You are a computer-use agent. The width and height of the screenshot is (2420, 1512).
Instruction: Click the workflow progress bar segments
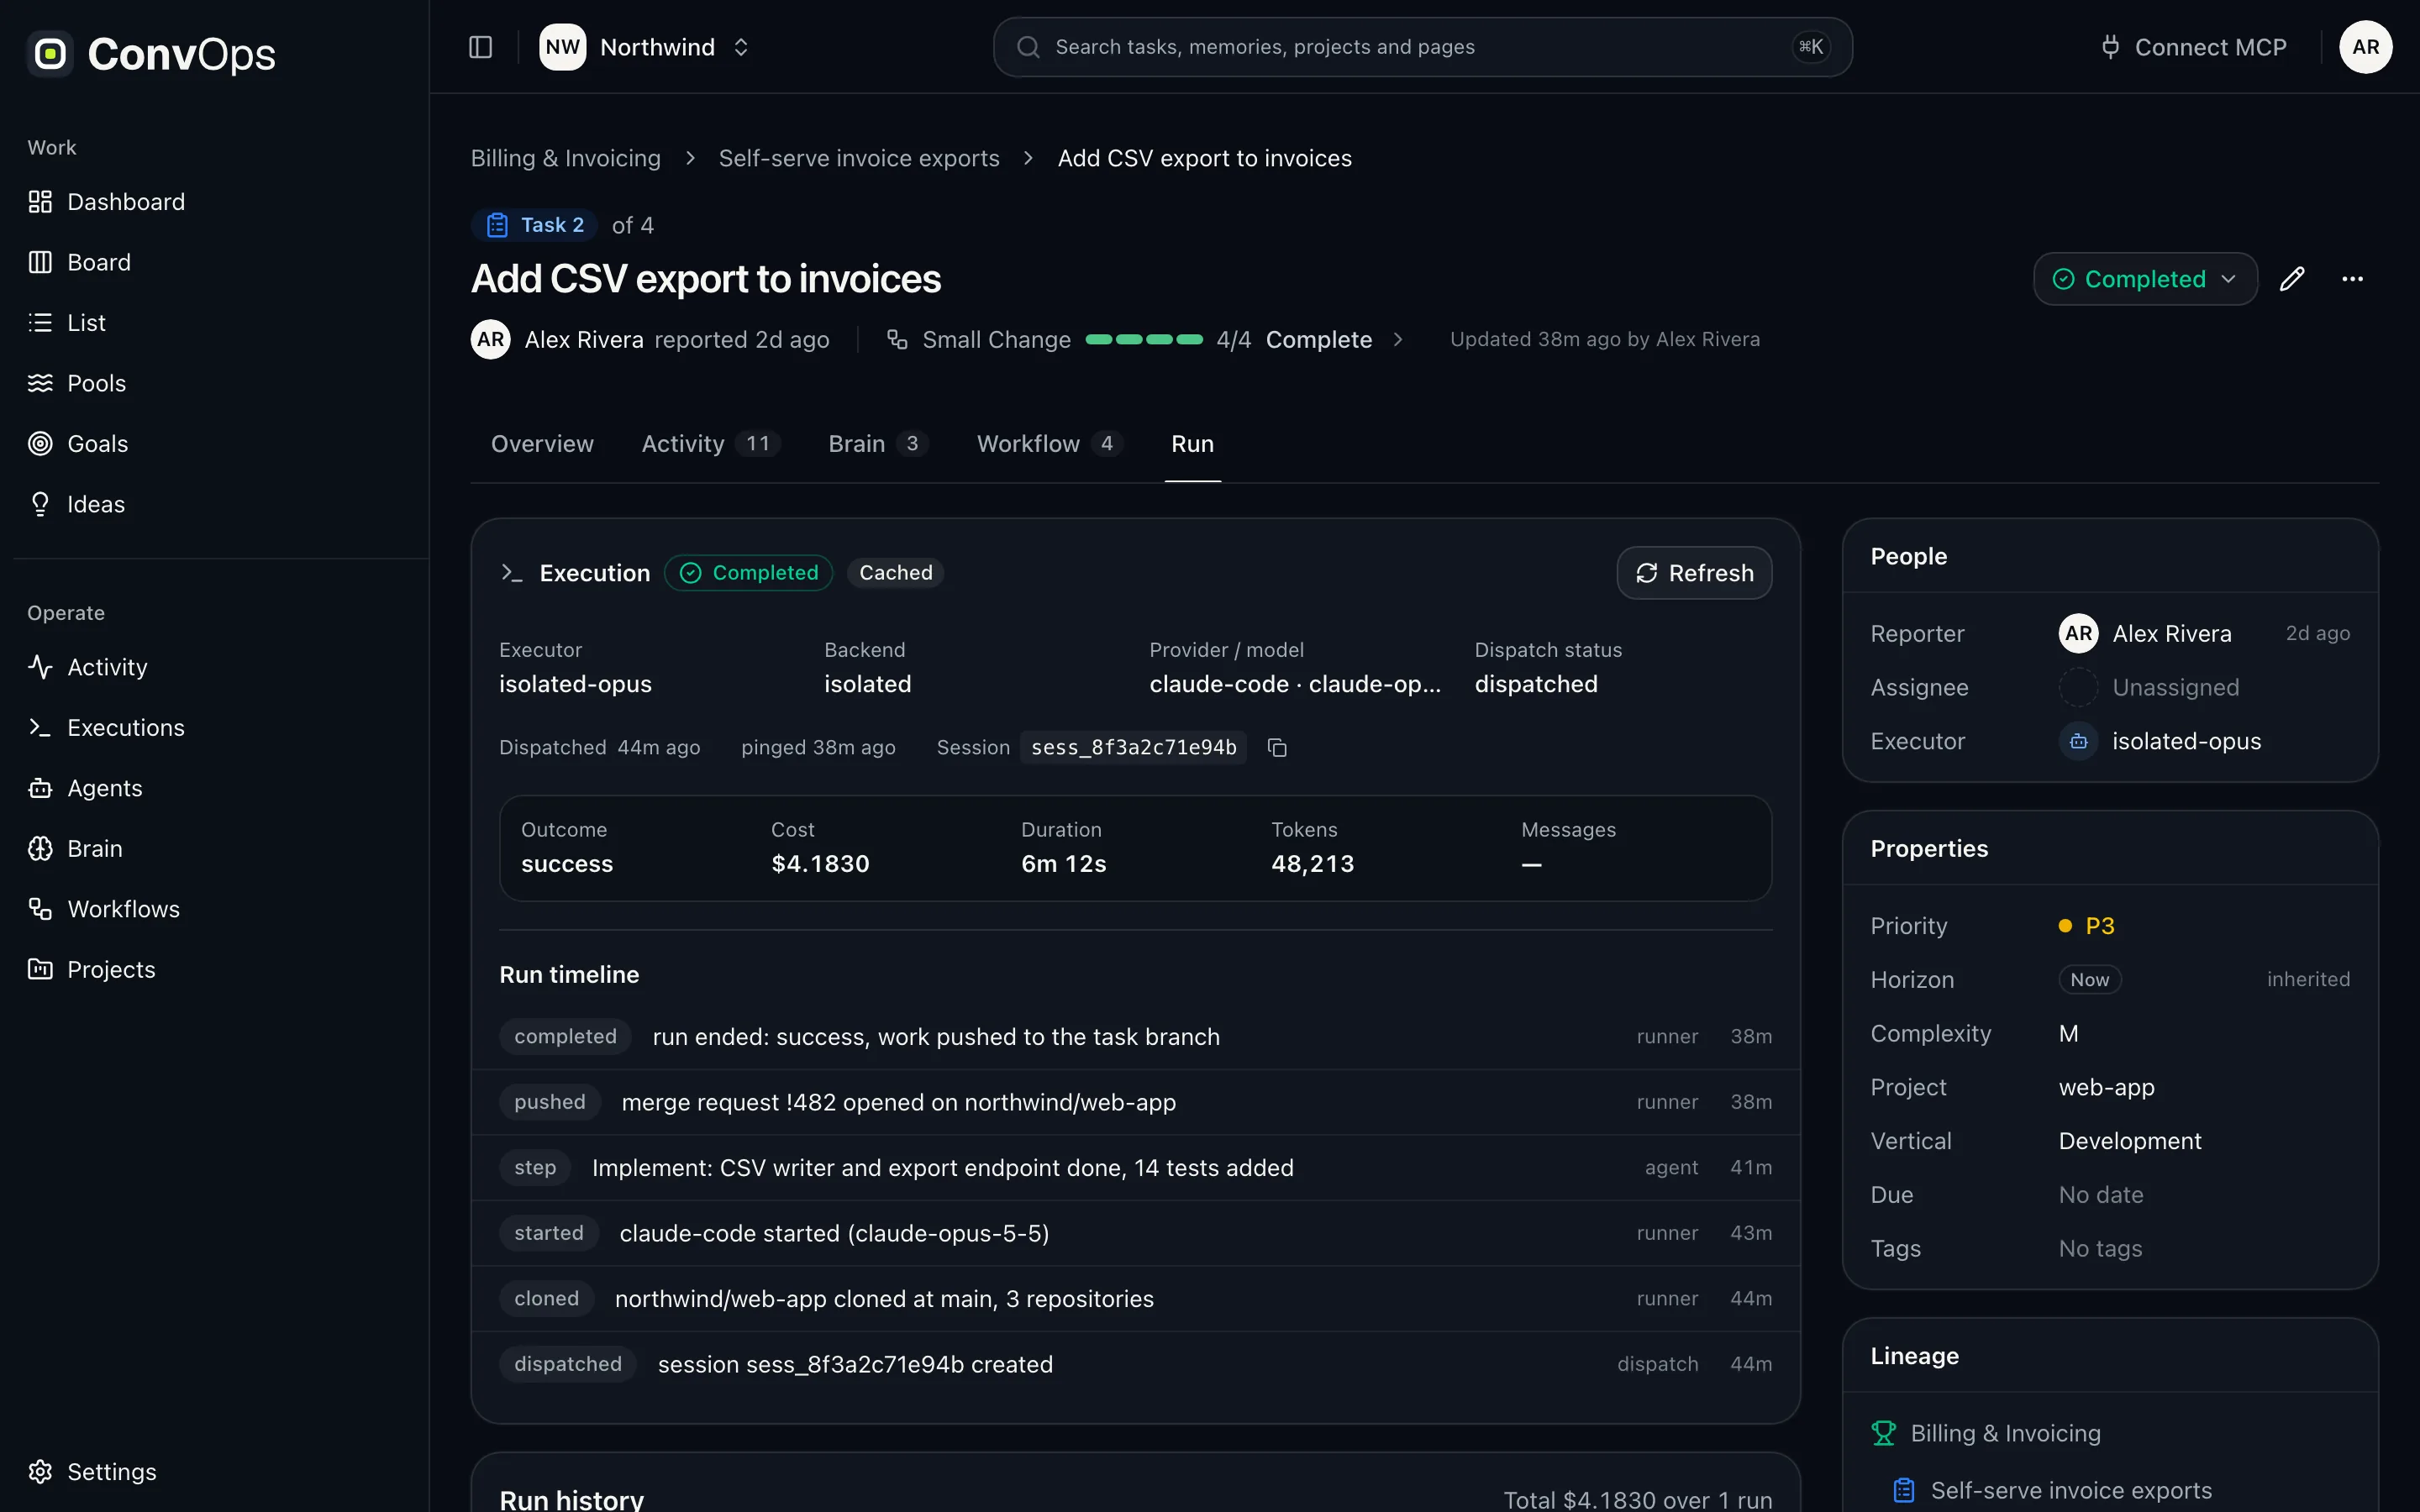tap(1144, 340)
